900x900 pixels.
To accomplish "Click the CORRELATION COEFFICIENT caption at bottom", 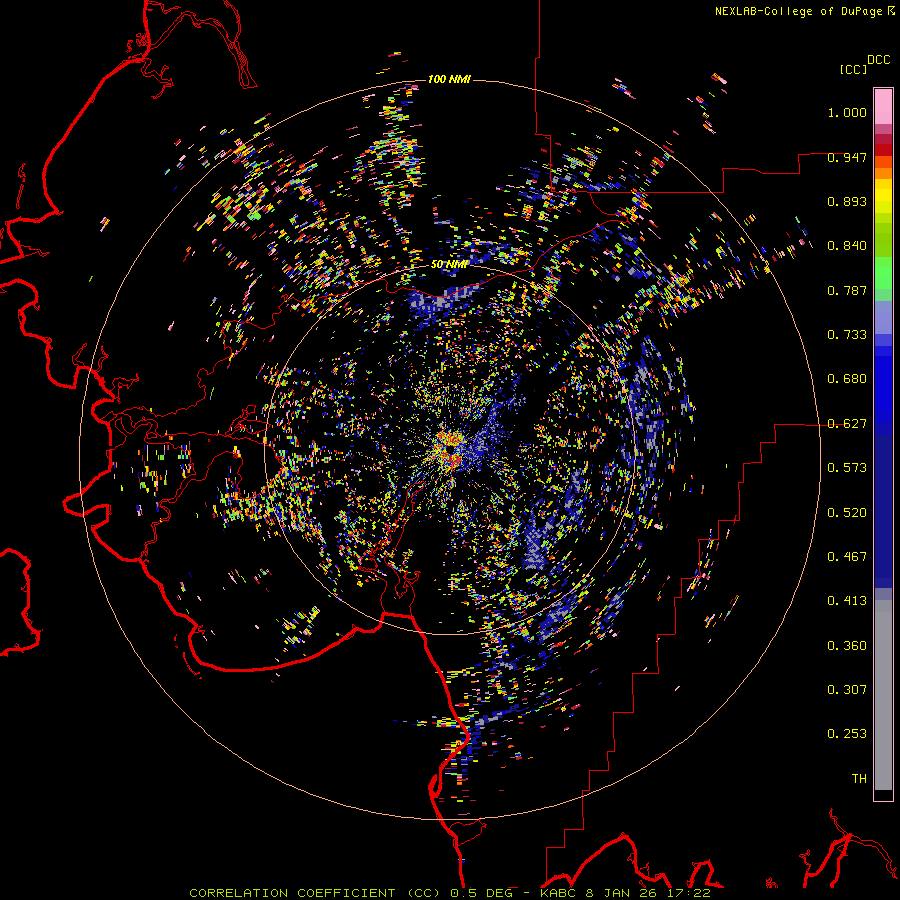I will tap(450, 893).
